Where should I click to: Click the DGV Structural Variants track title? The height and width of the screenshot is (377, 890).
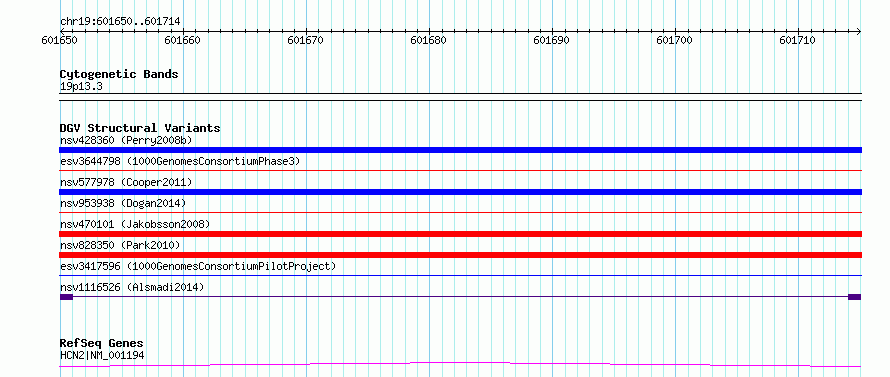coord(140,128)
